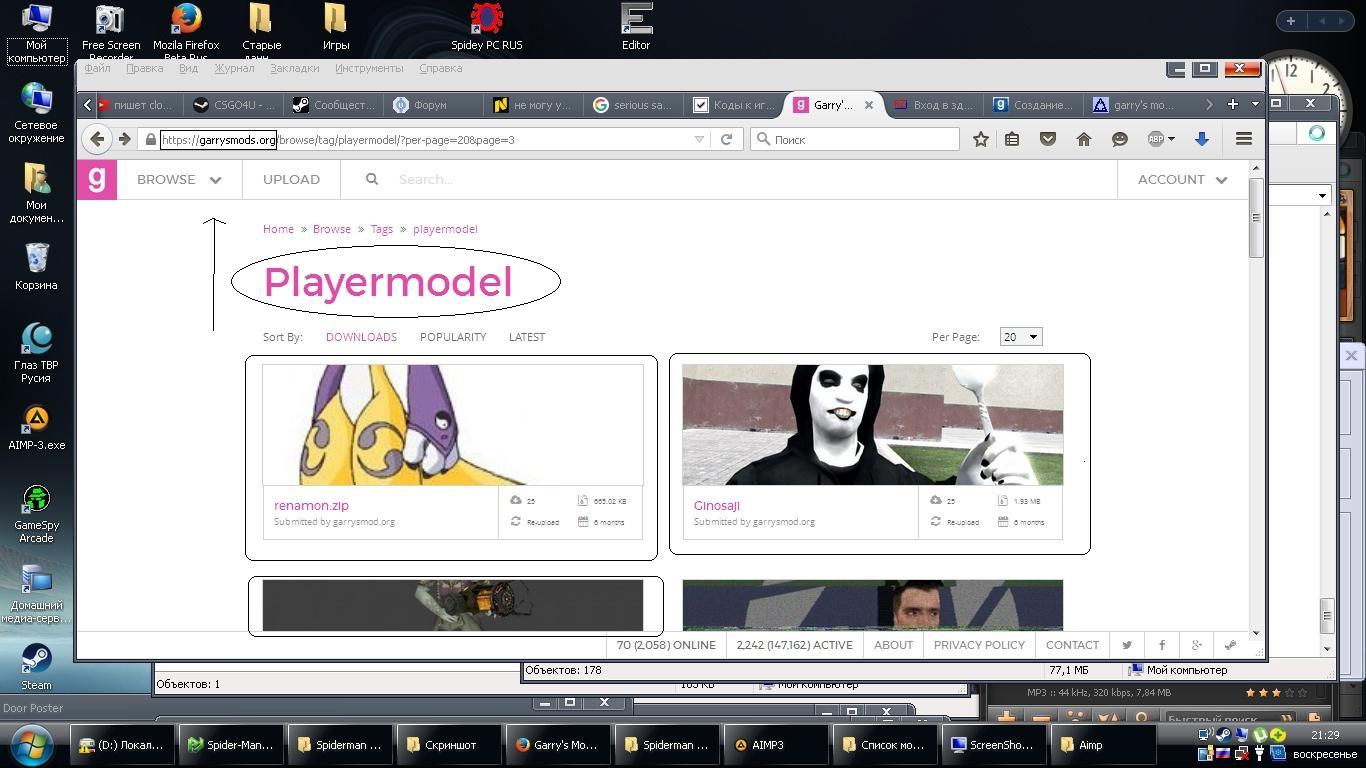Viewport: 1366px width, 768px height.
Task: Open the Закладки menu
Action: 295,68
